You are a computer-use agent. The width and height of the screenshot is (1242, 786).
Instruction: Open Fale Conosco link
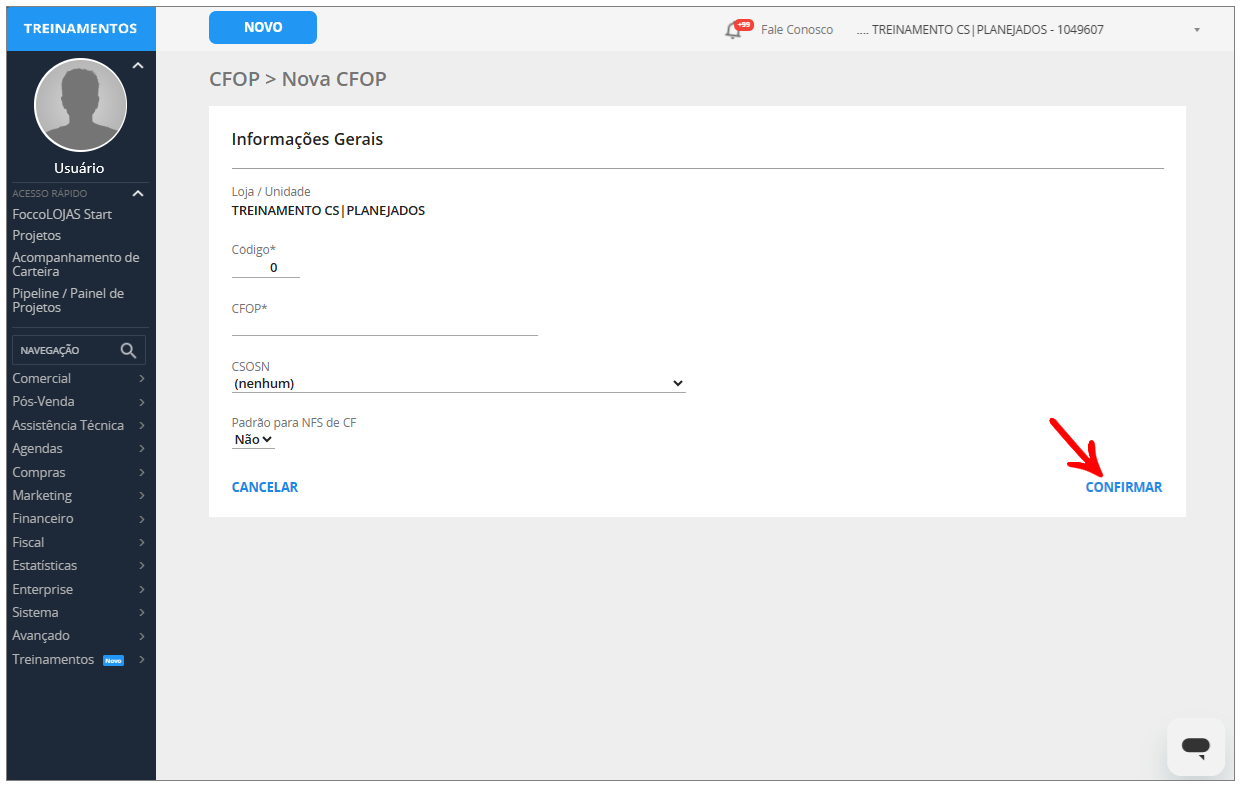click(797, 30)
